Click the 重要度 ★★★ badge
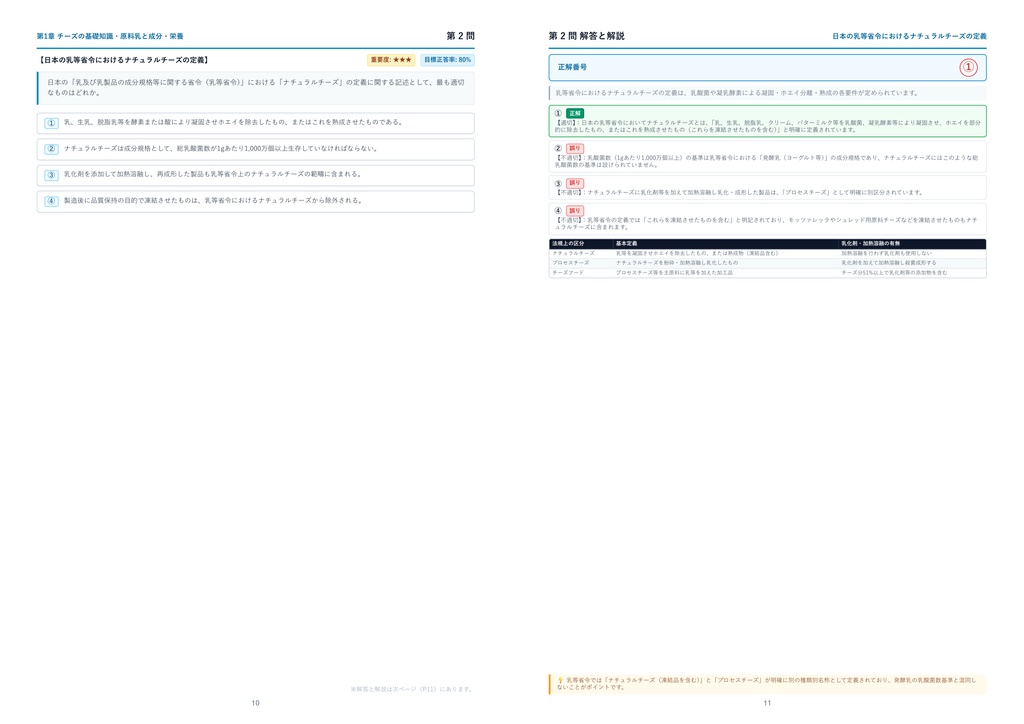Screen dimensions: 1024x724 (x=391, y=60)
